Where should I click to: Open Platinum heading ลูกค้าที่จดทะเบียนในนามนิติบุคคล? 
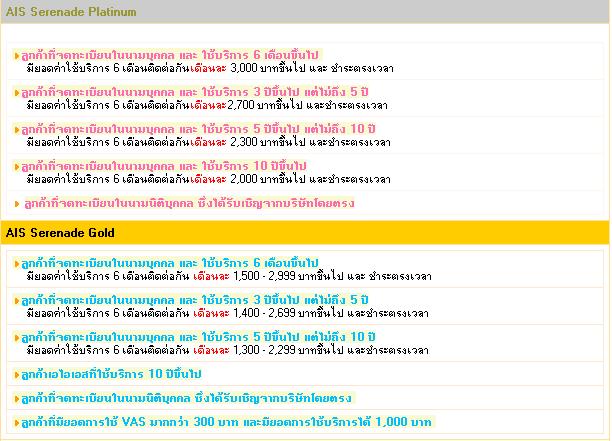click(189, 203)
